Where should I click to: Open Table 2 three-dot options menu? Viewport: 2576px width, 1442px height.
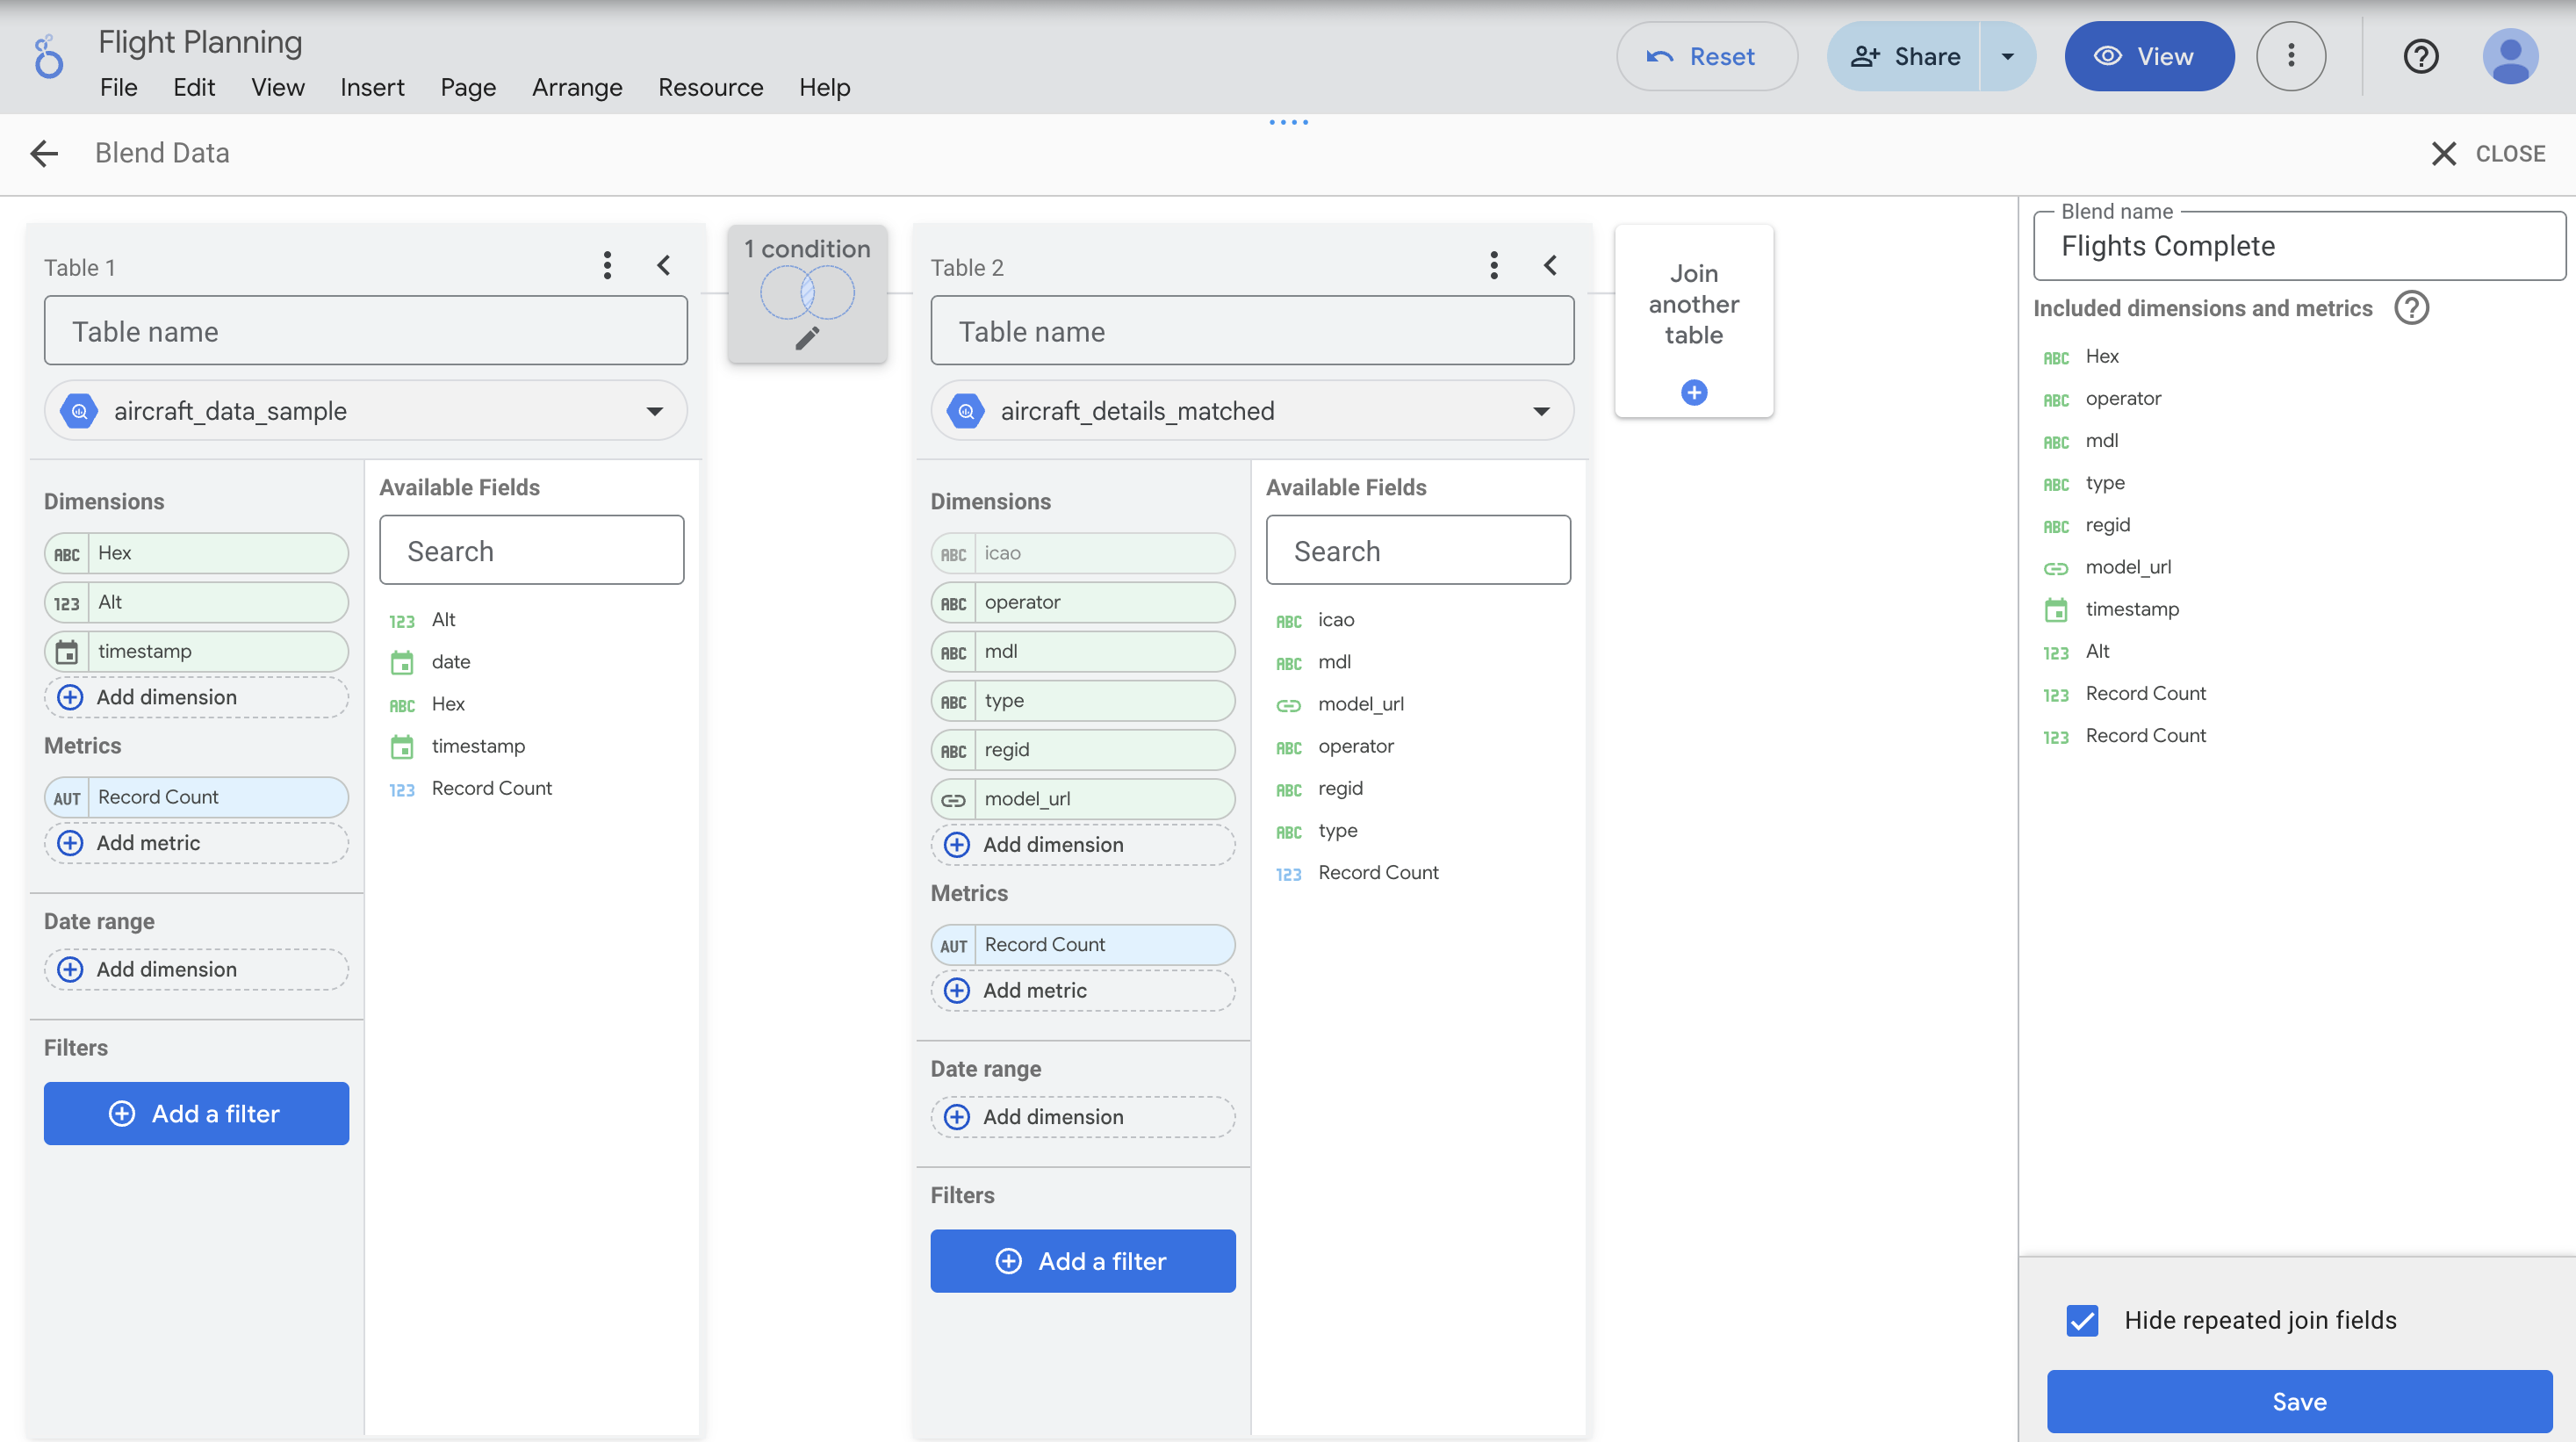point(1494,266)
